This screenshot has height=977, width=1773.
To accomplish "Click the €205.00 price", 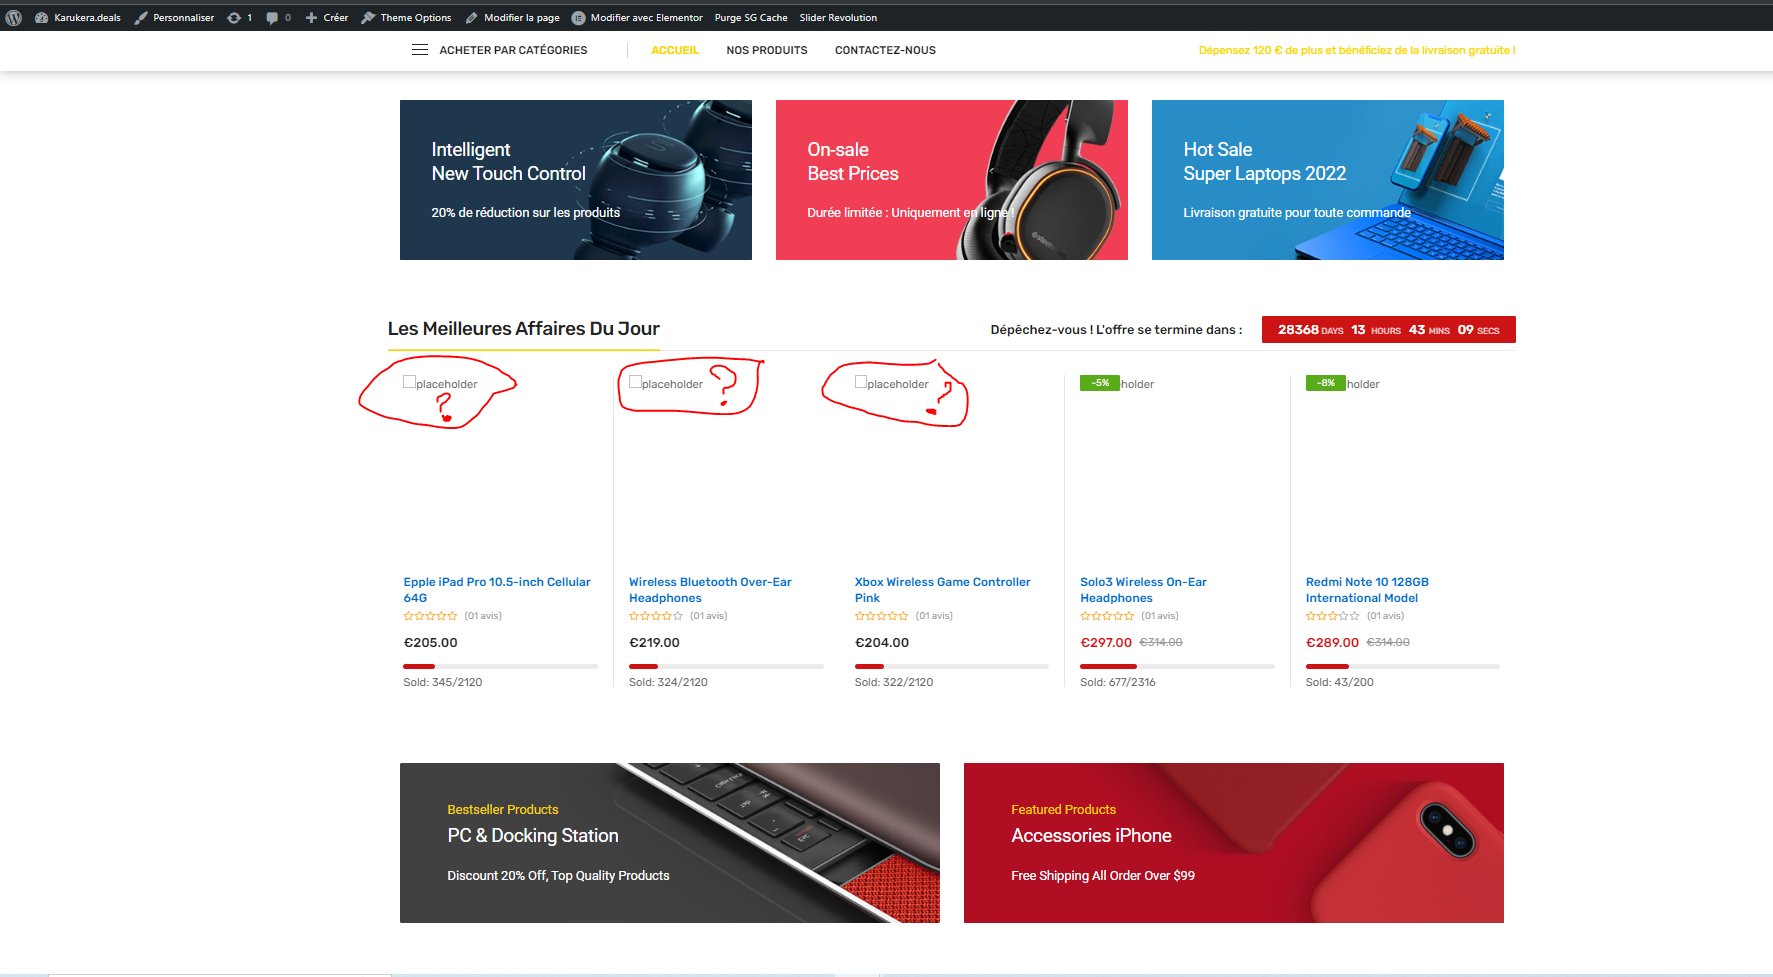I will (430, 643).
